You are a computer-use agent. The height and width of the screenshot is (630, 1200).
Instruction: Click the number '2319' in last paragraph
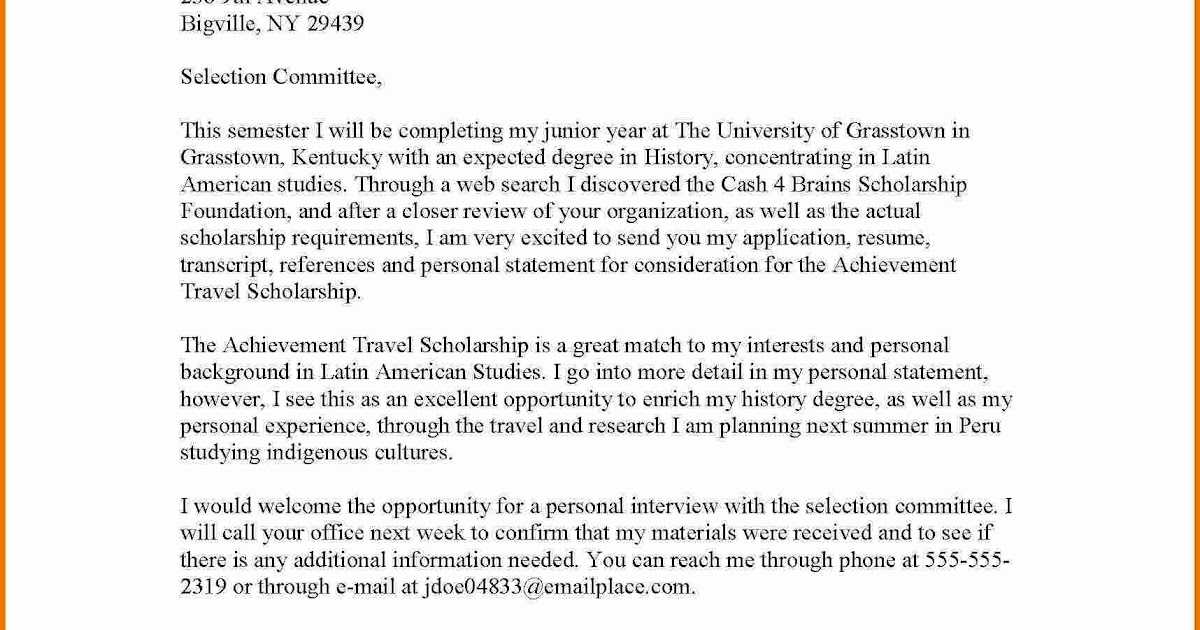203,587
